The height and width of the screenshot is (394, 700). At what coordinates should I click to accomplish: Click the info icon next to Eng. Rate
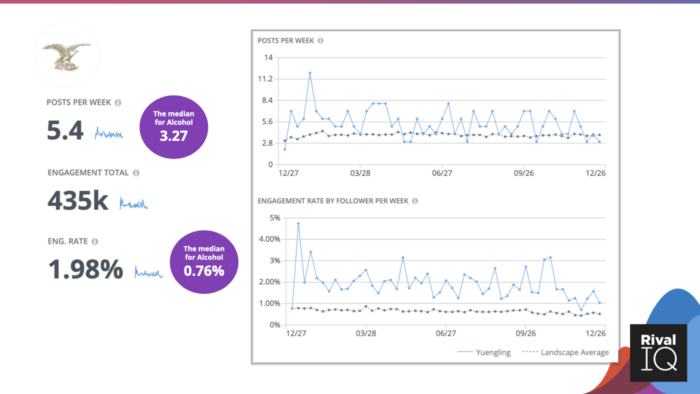95,241
